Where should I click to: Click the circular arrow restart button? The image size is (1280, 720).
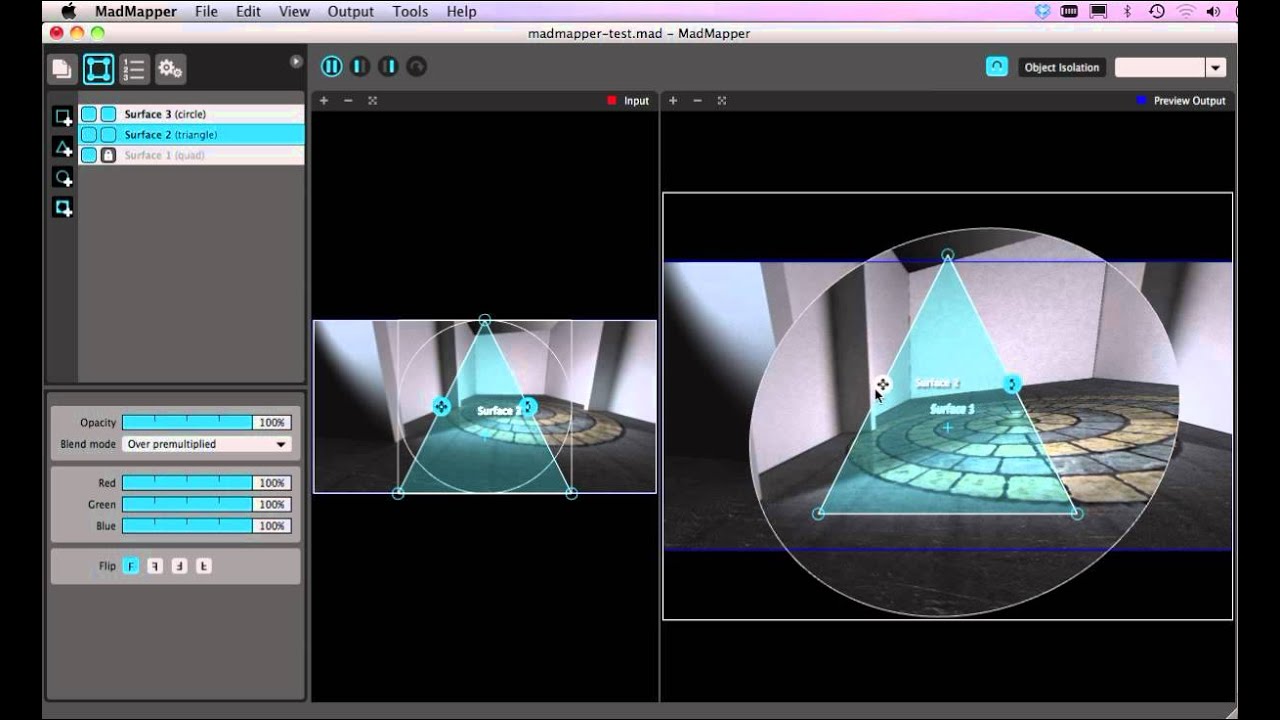[x=416, y=67]
